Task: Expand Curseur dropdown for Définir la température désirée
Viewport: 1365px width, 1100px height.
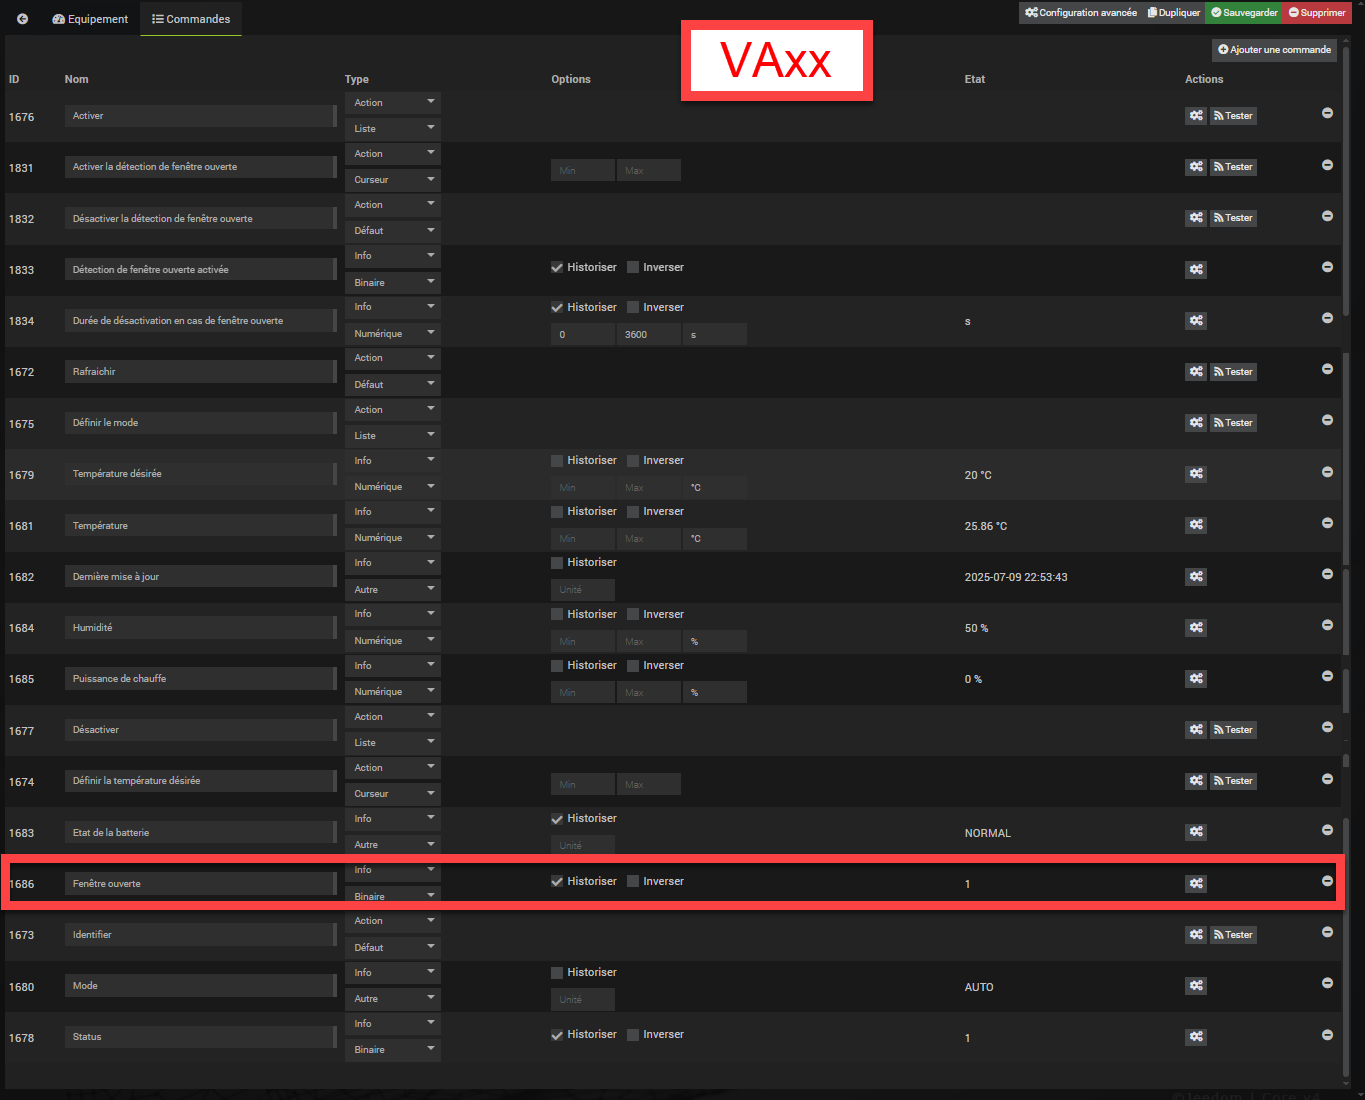Action: pos(393,794)
